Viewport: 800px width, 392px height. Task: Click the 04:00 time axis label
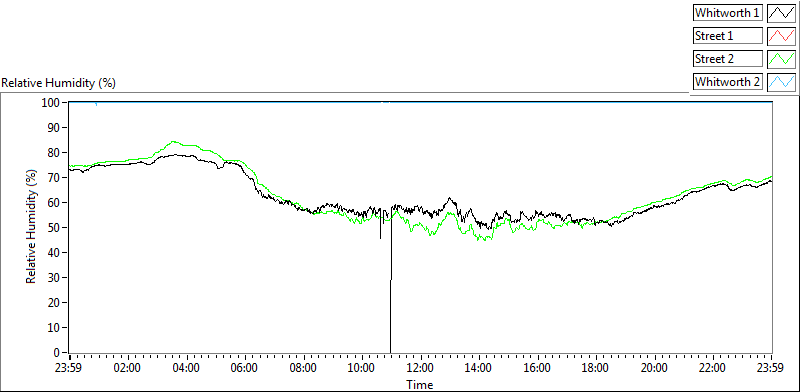tap(186, 368)
